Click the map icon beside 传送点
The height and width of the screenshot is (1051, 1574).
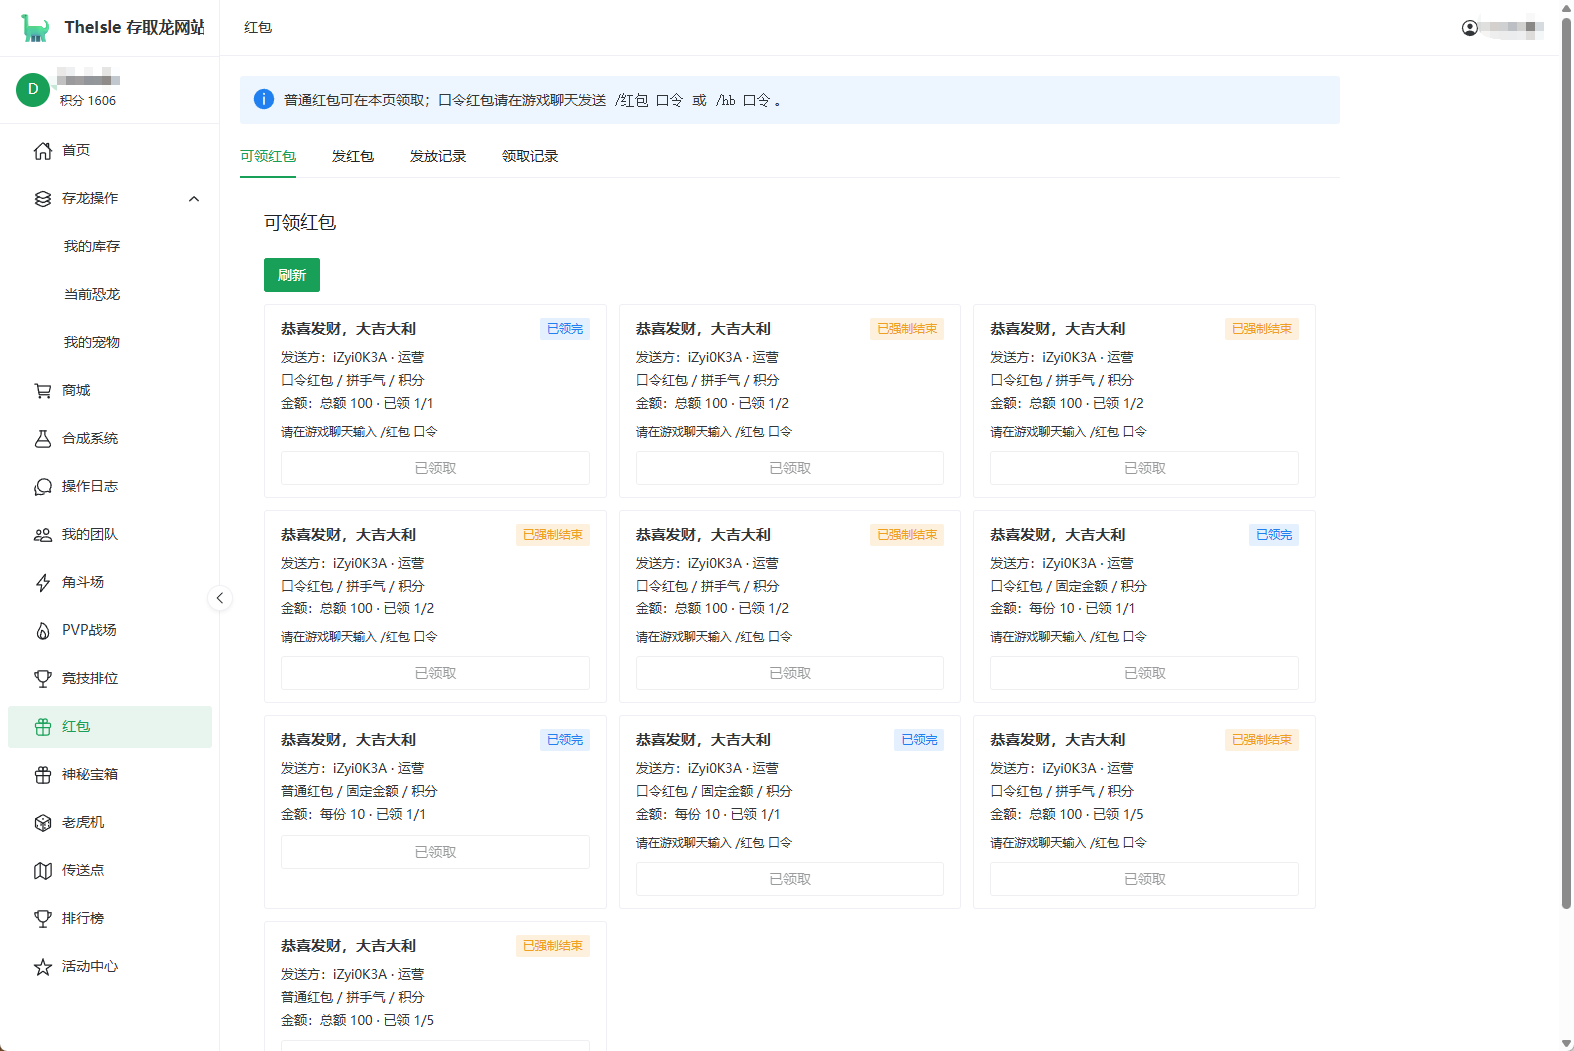pyautogui.click(x=43, y=871)
